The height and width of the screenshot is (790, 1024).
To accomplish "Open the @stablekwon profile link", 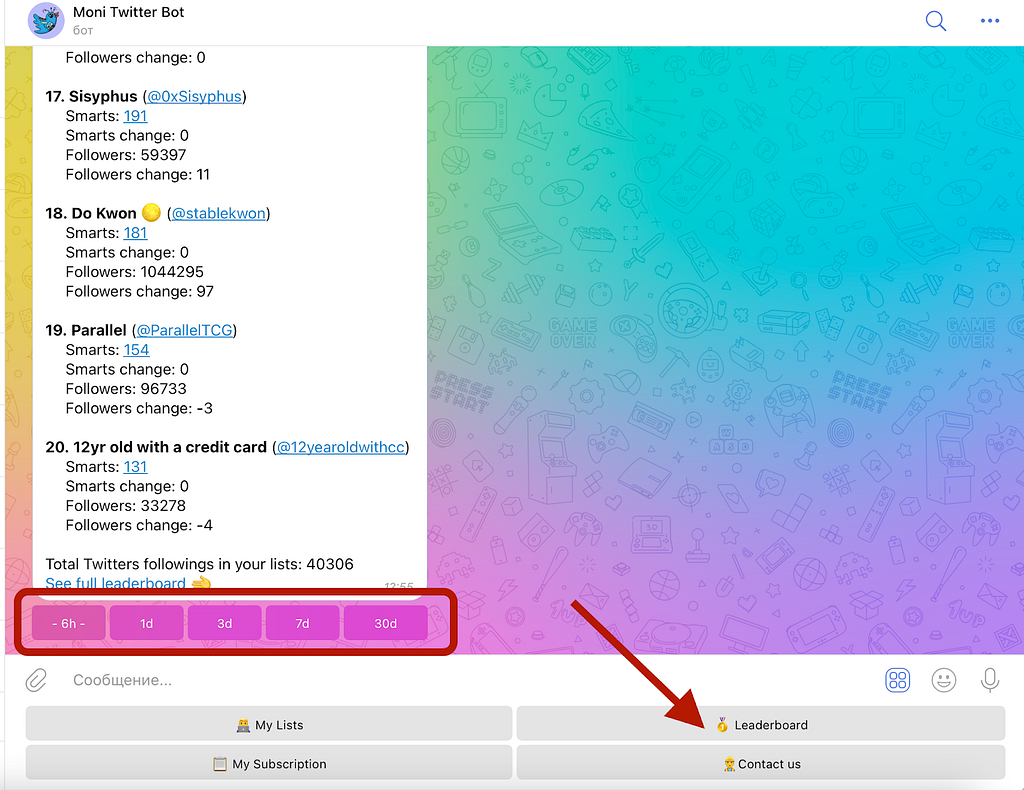I will [219, 213].
